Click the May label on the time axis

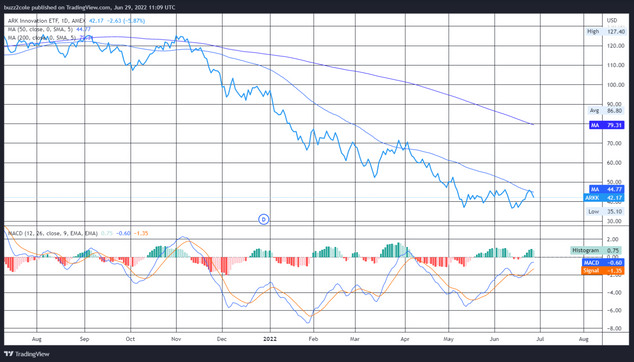[448, 339]
